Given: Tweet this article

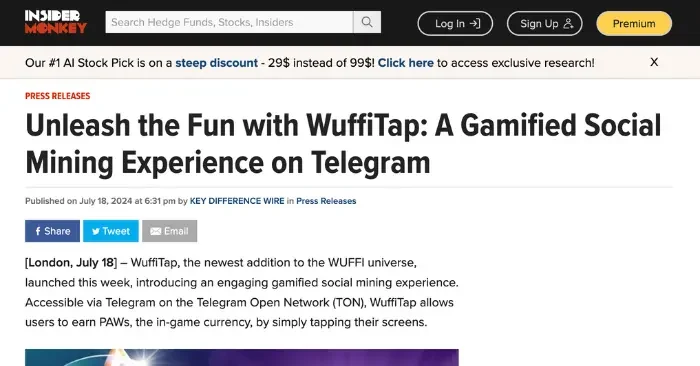Looking at the screenshot, I should (x=111, y=231).
